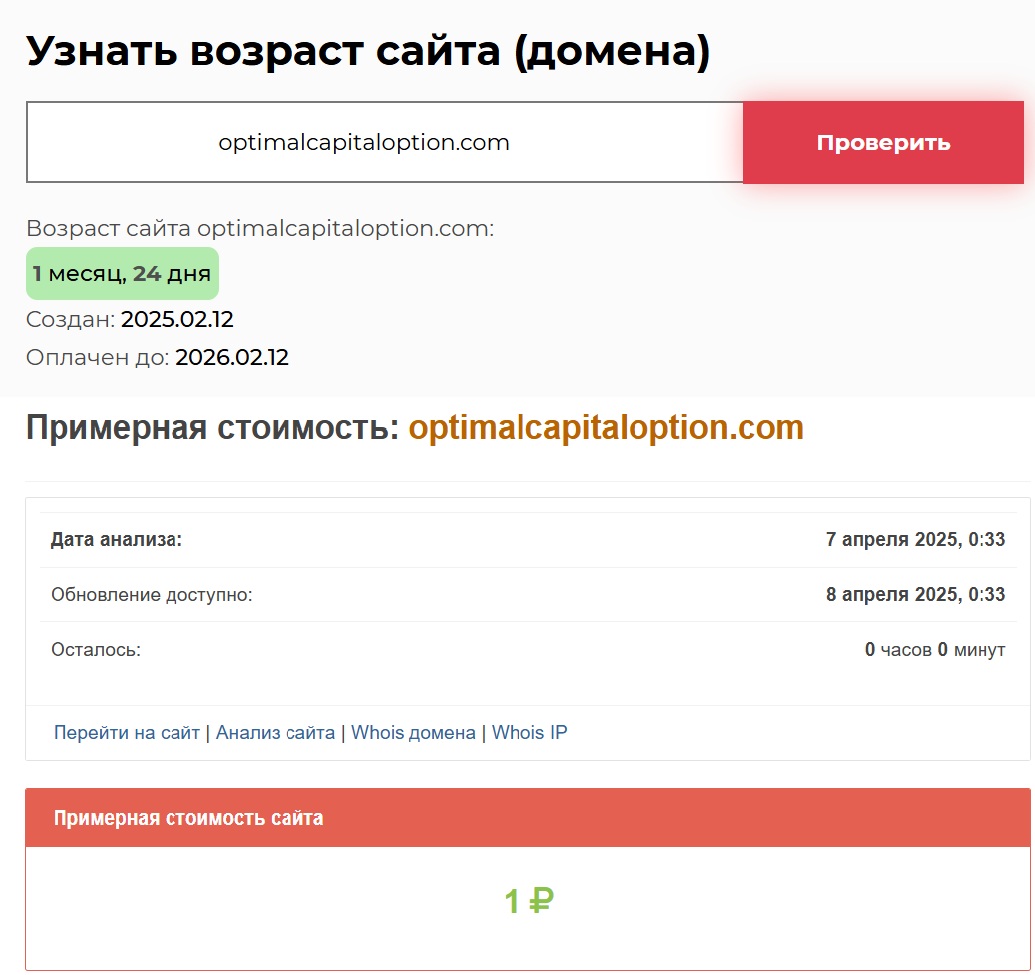The image size is (1035, 975).
Task: Open the Перейти на сайт link
Action: tap(127, 733)
